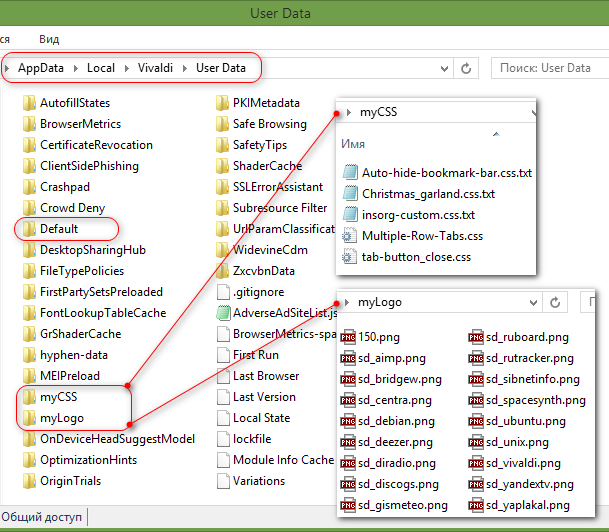
Task: Select the 150.png image file icon
Action: [348, 337]
